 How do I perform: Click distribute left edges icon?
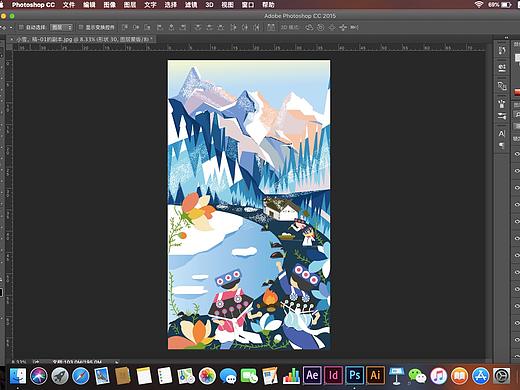[233, 27]
